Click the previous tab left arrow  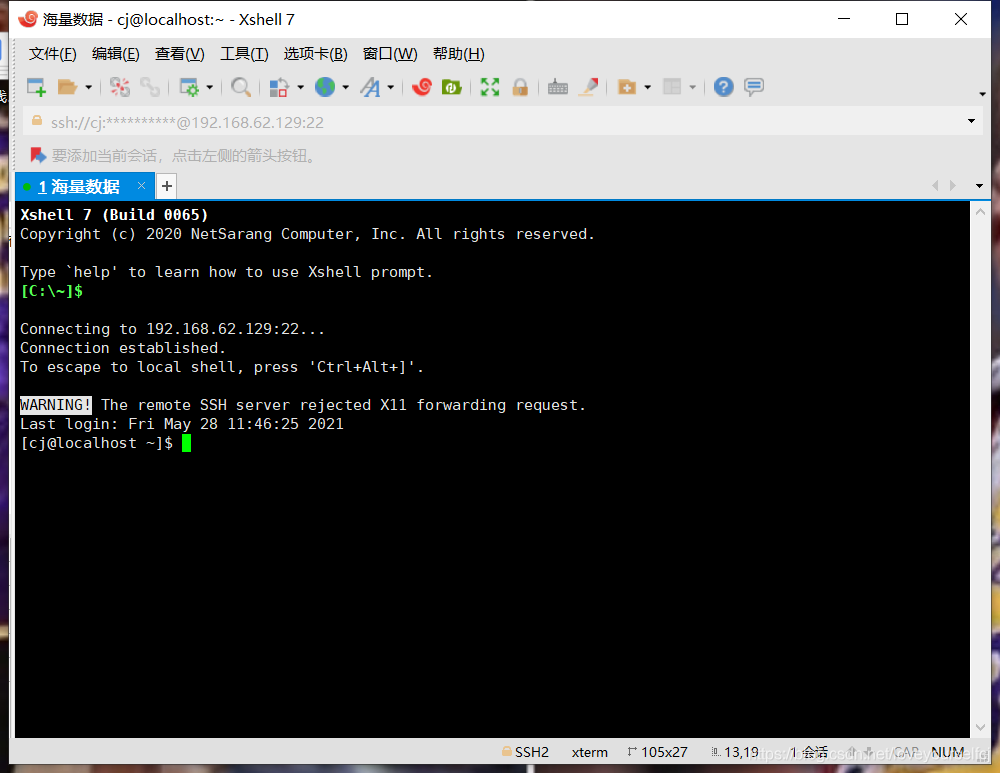[x=936, y=186]
